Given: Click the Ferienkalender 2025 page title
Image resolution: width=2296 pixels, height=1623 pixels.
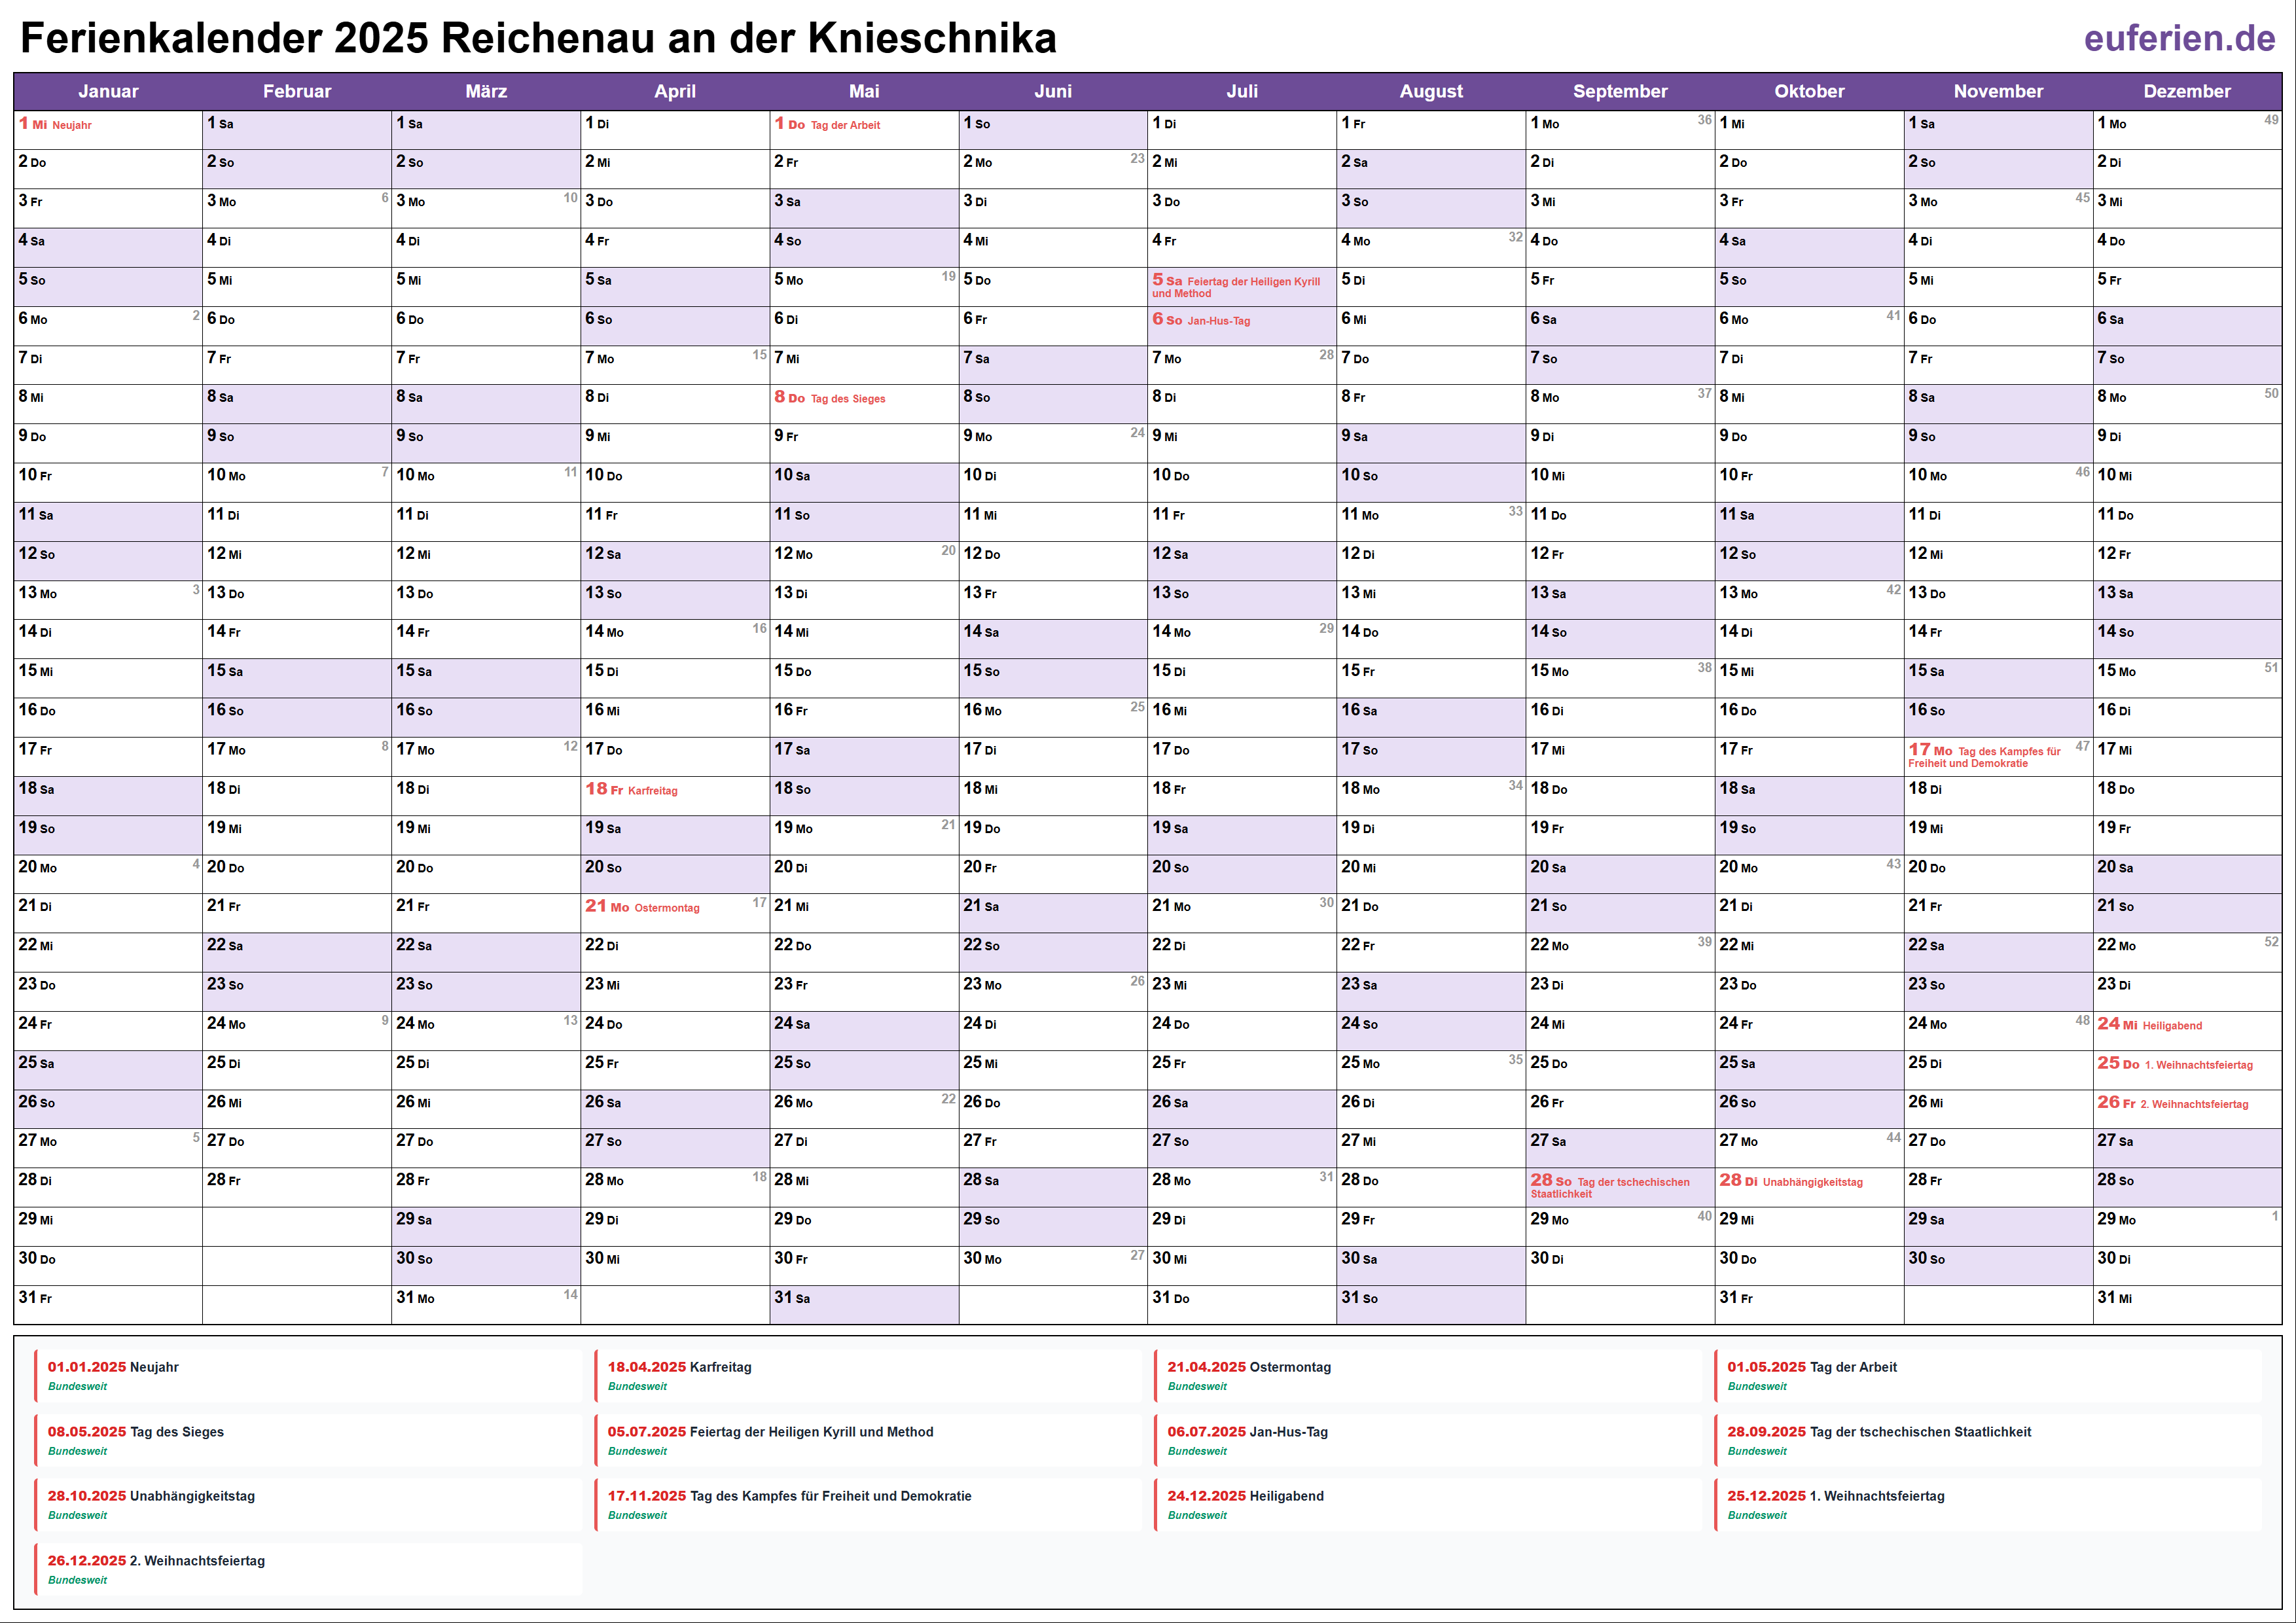Looking at the screenshot, I should [538, 38].
